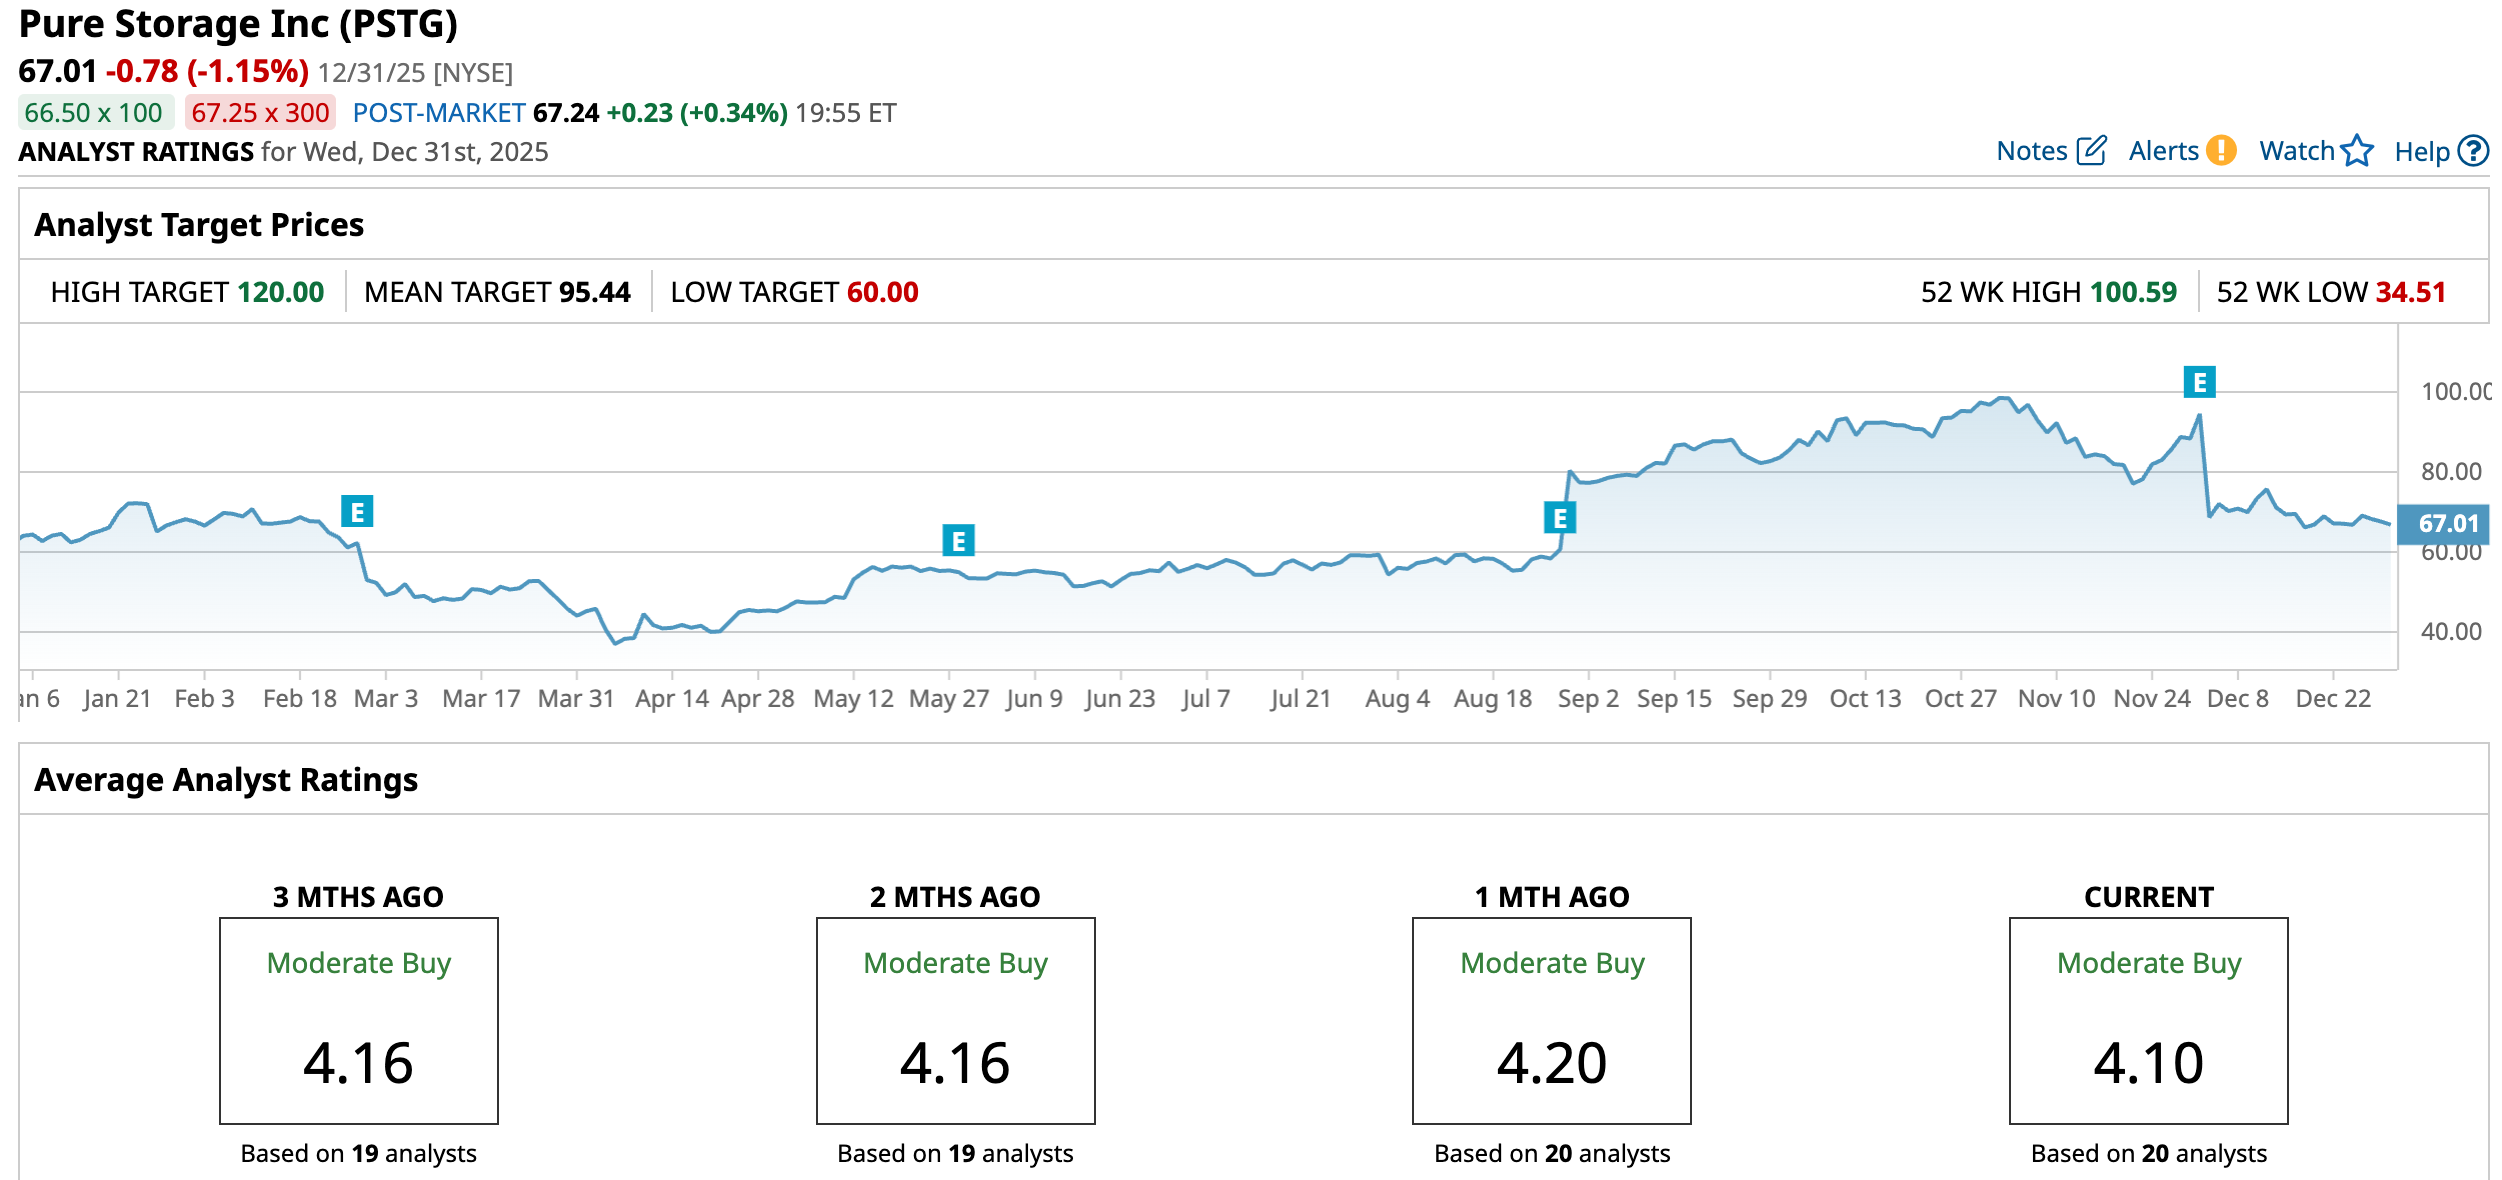Open the Help link text
This screenshot has width=2502, height=1180.
point(2421,152)
